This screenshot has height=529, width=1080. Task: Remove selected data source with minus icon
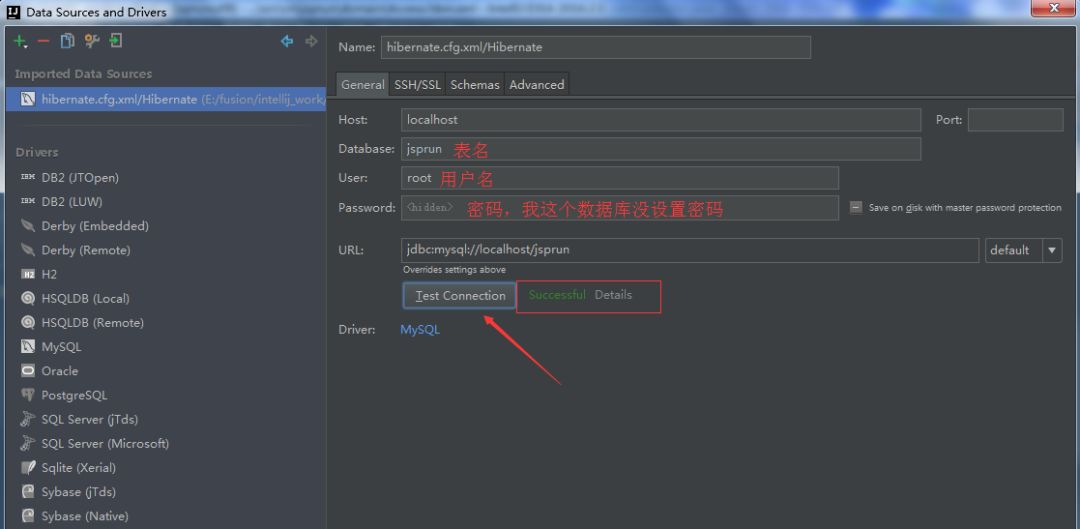(43, 41)
